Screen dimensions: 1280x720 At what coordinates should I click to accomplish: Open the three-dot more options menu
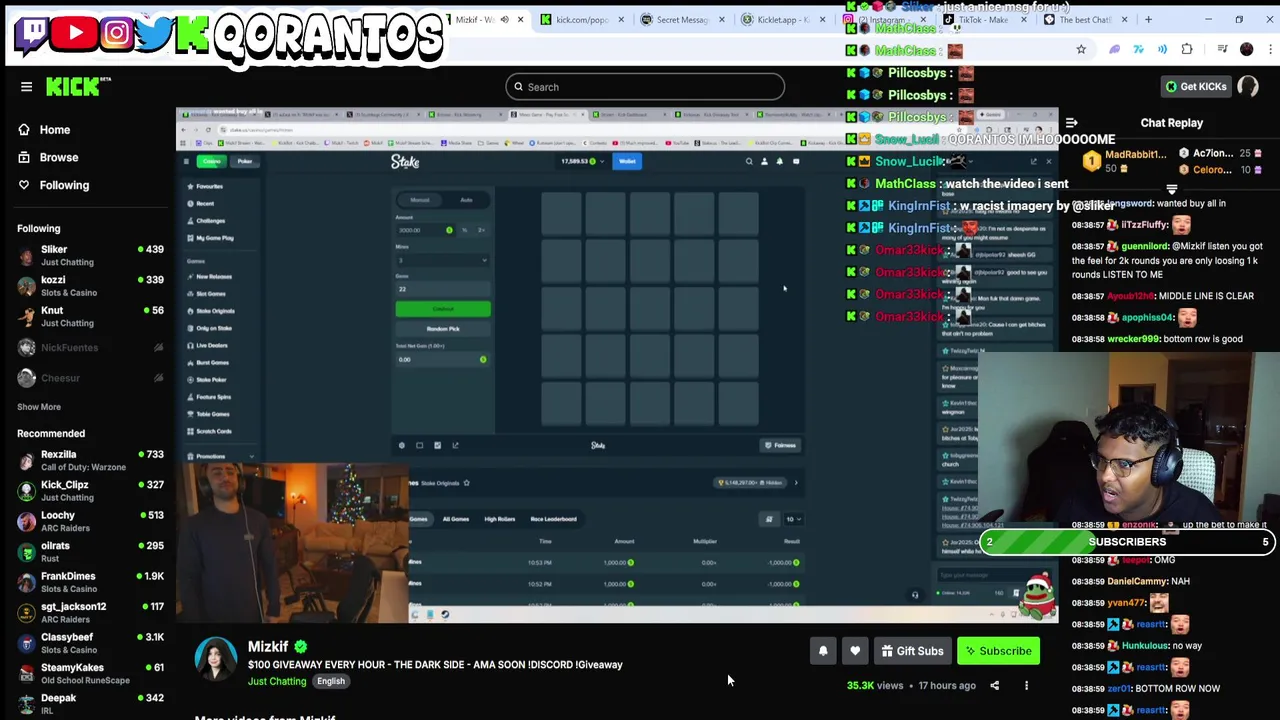click(x=1026, y=686)
